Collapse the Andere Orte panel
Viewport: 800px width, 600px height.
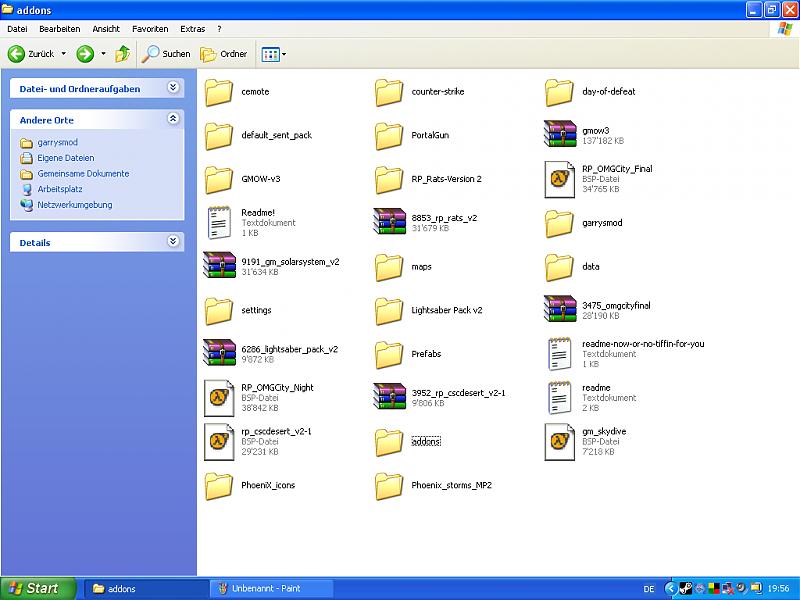pyautogui.click(x=173, y=119)
